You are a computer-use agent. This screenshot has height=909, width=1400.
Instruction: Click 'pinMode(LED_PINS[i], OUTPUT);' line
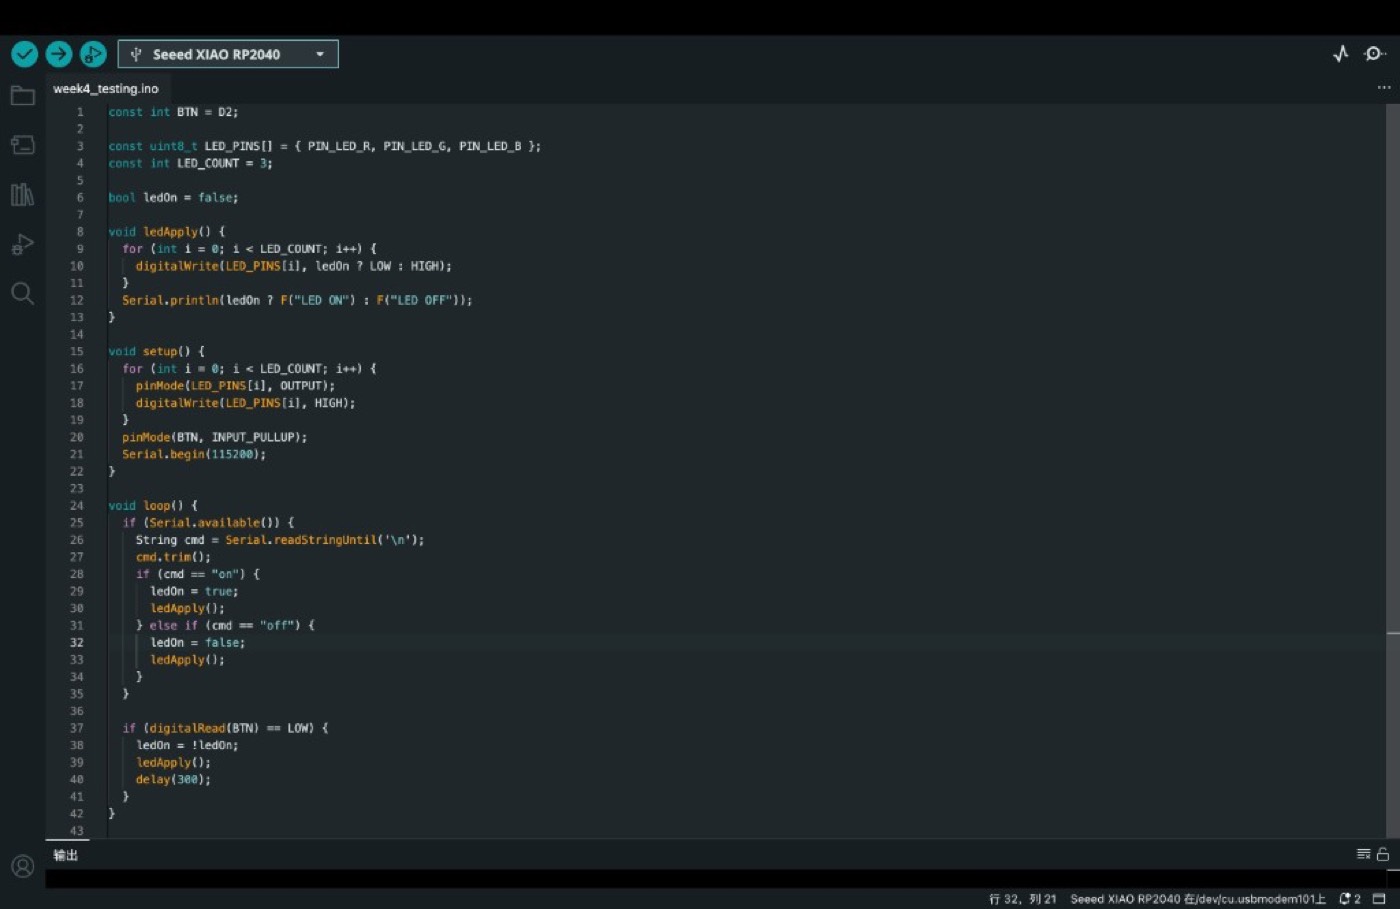pos(235,386)
